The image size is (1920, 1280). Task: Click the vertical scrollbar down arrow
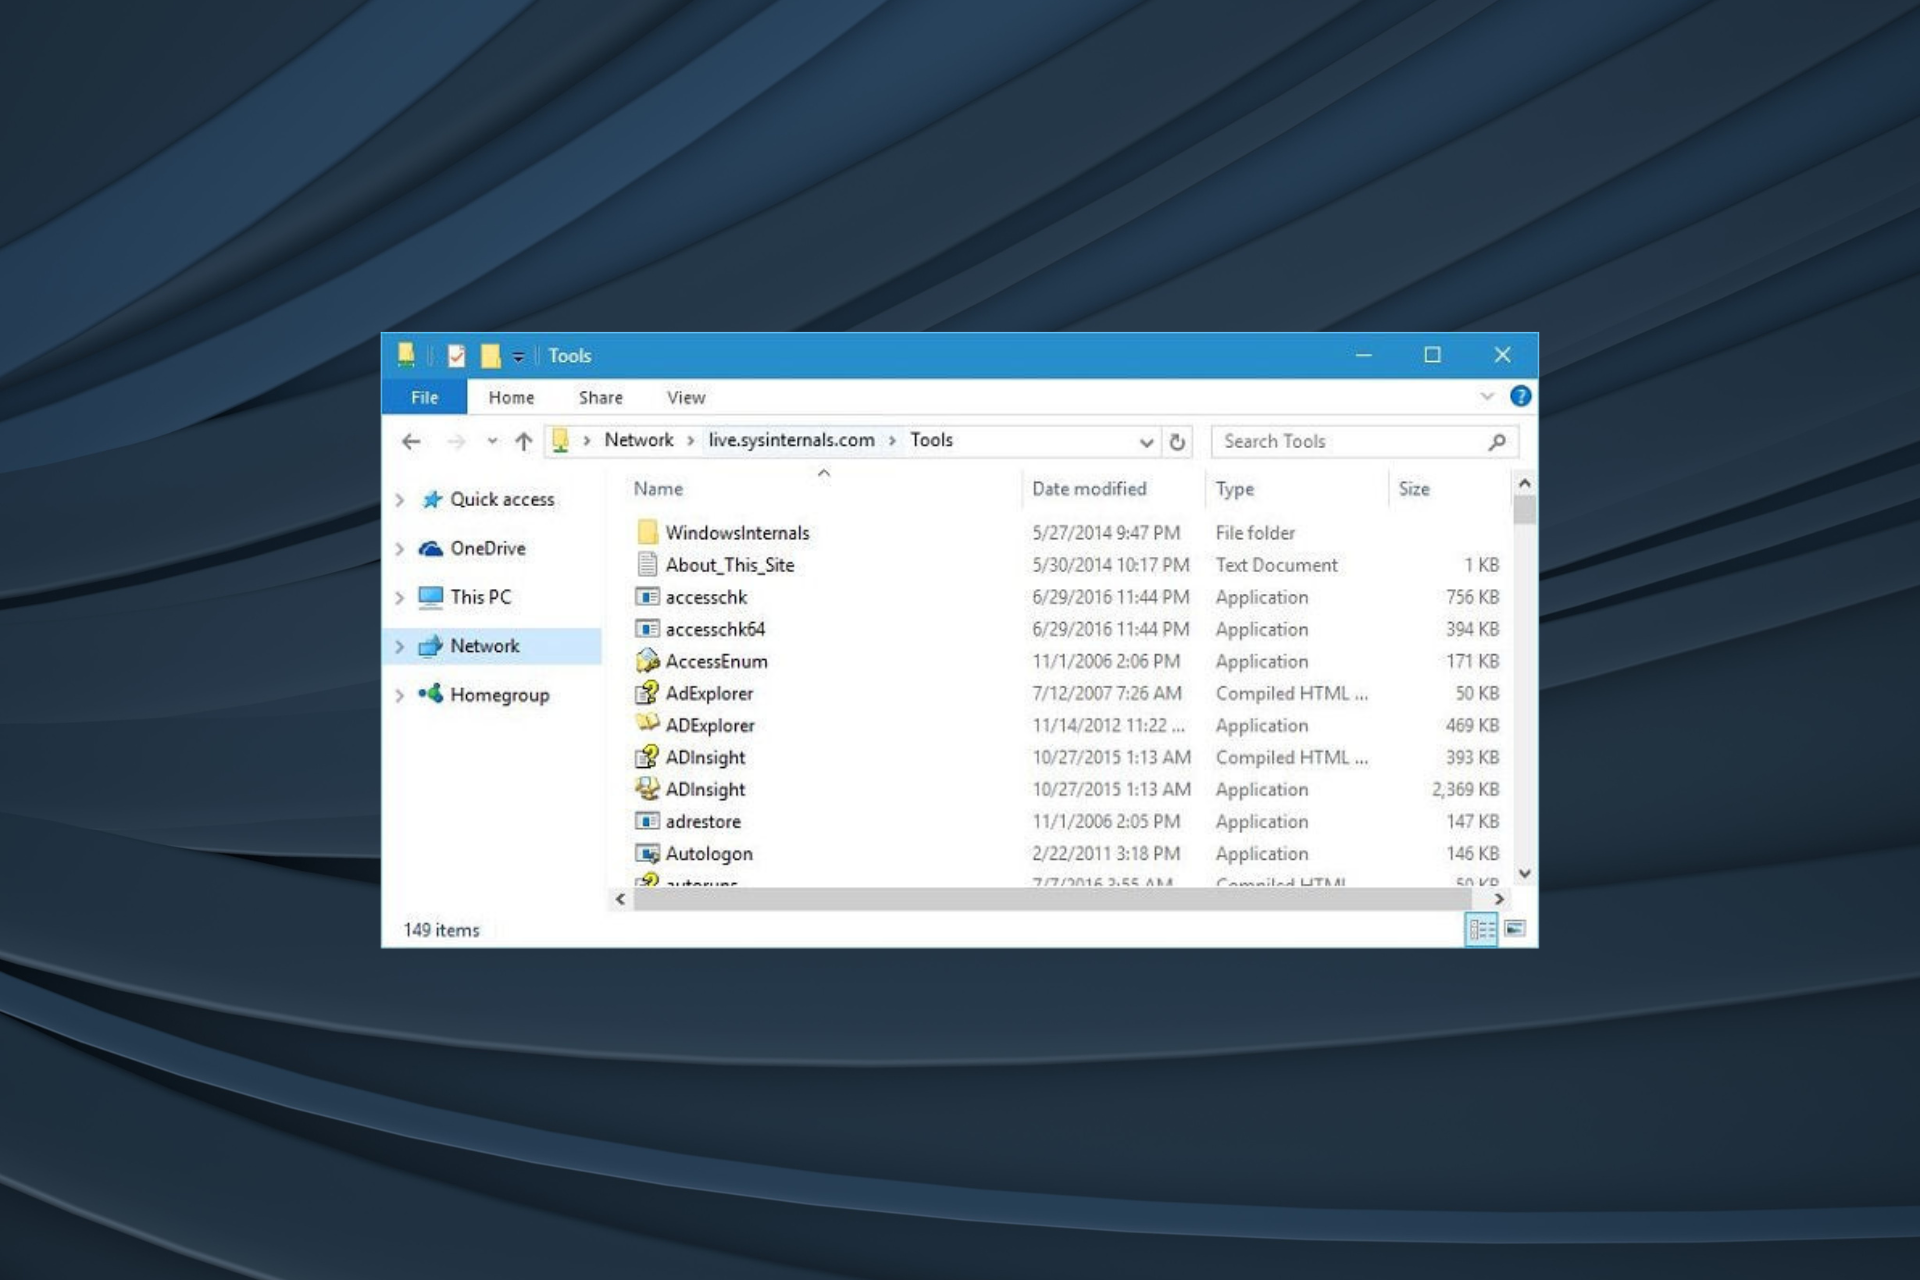[x=1524, y=873]
